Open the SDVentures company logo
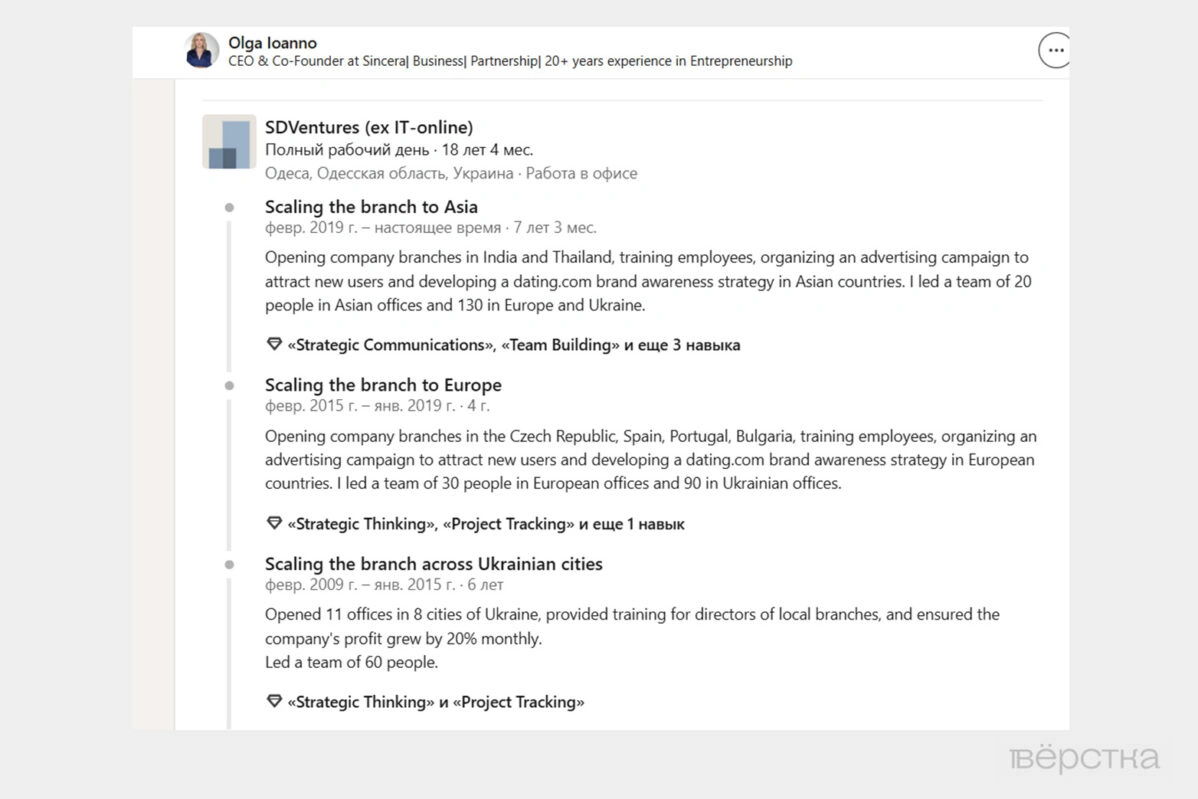Viewport: 1198px width, 799px height. (x=229, y=141)
